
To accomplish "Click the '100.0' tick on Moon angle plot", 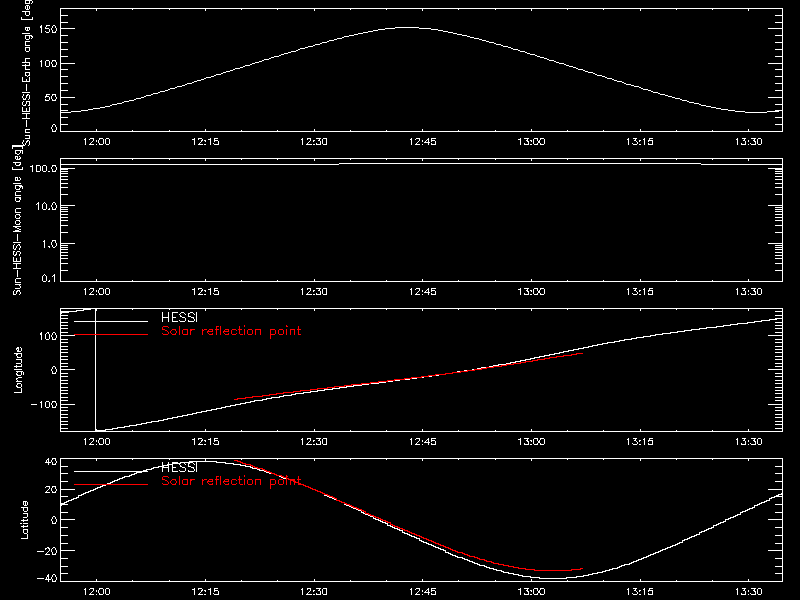I will pos(43,168).
